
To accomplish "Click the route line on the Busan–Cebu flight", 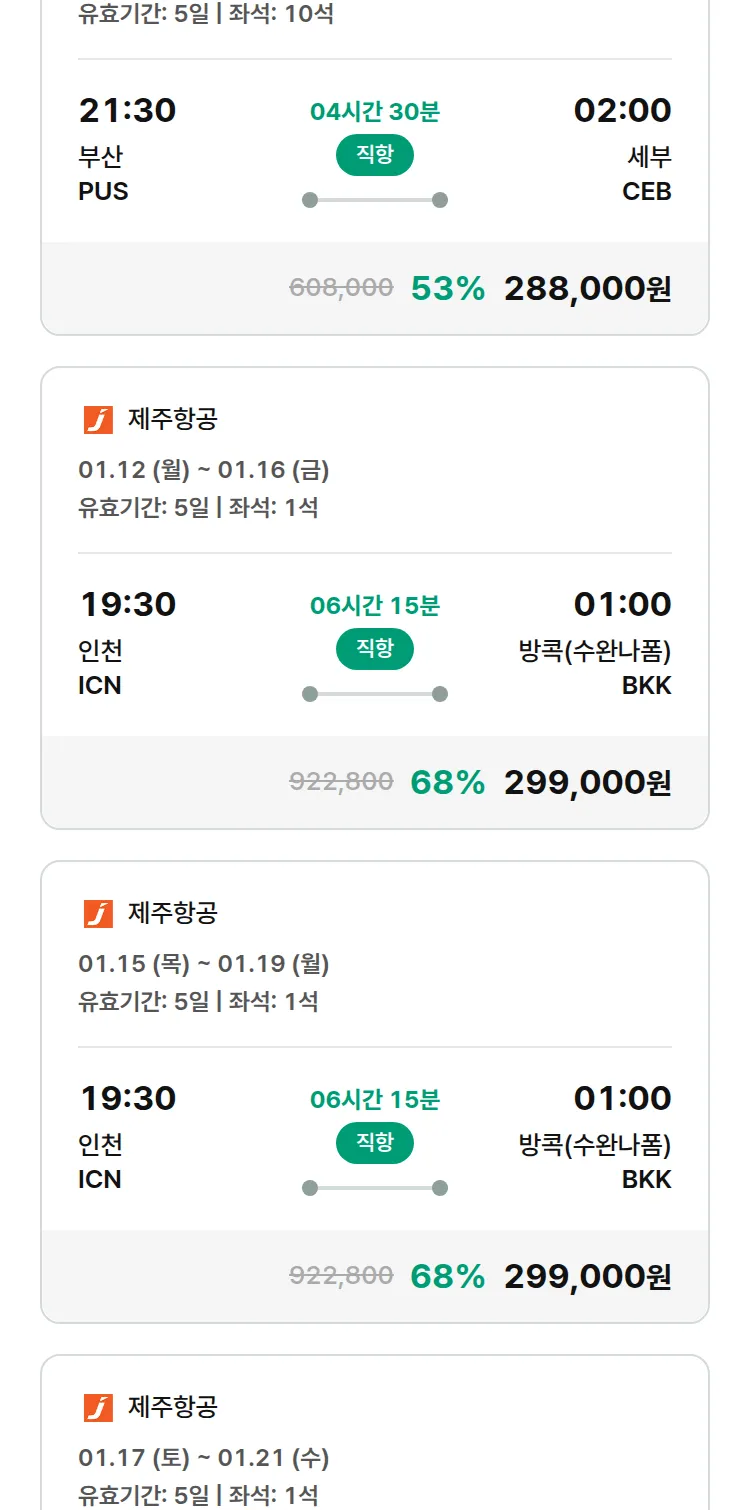I will click(x=374, y=200).
